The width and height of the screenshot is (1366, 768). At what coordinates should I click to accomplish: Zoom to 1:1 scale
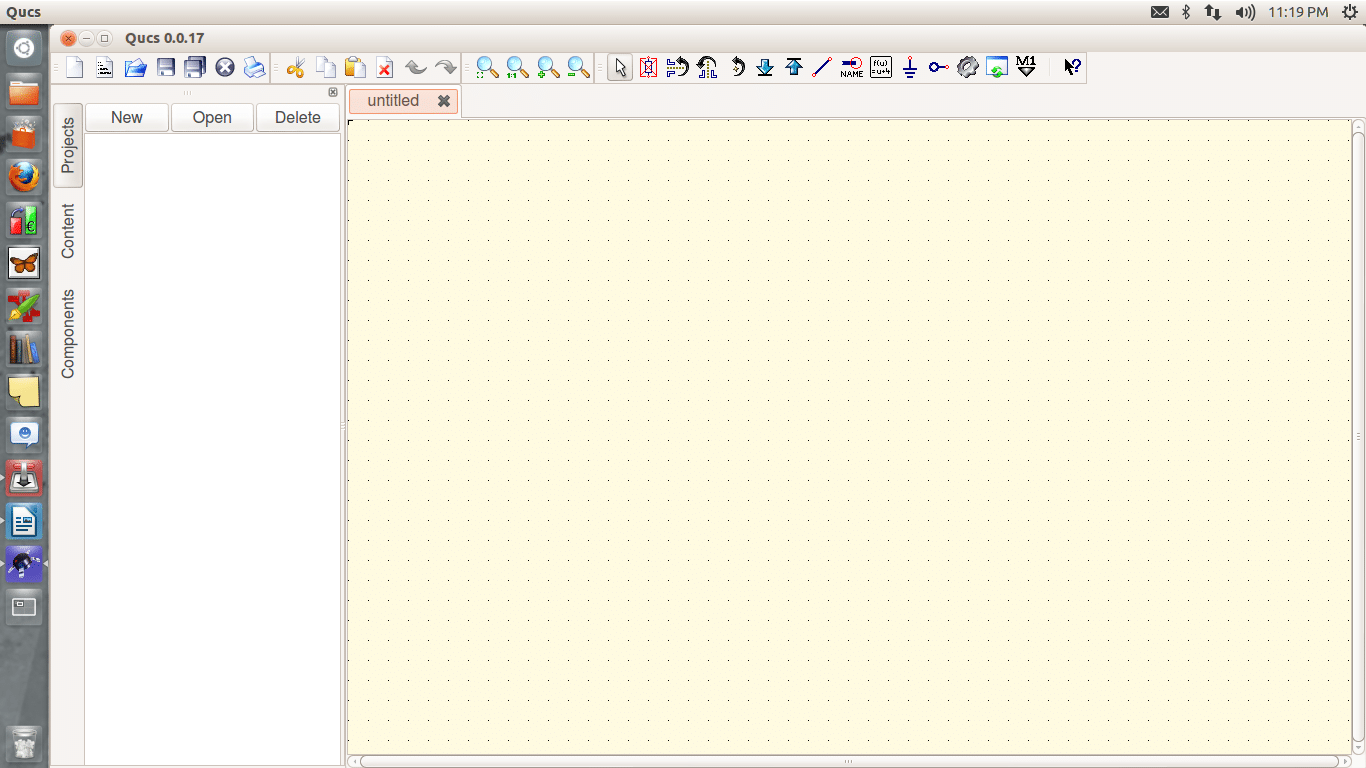[x=517, y=68]
